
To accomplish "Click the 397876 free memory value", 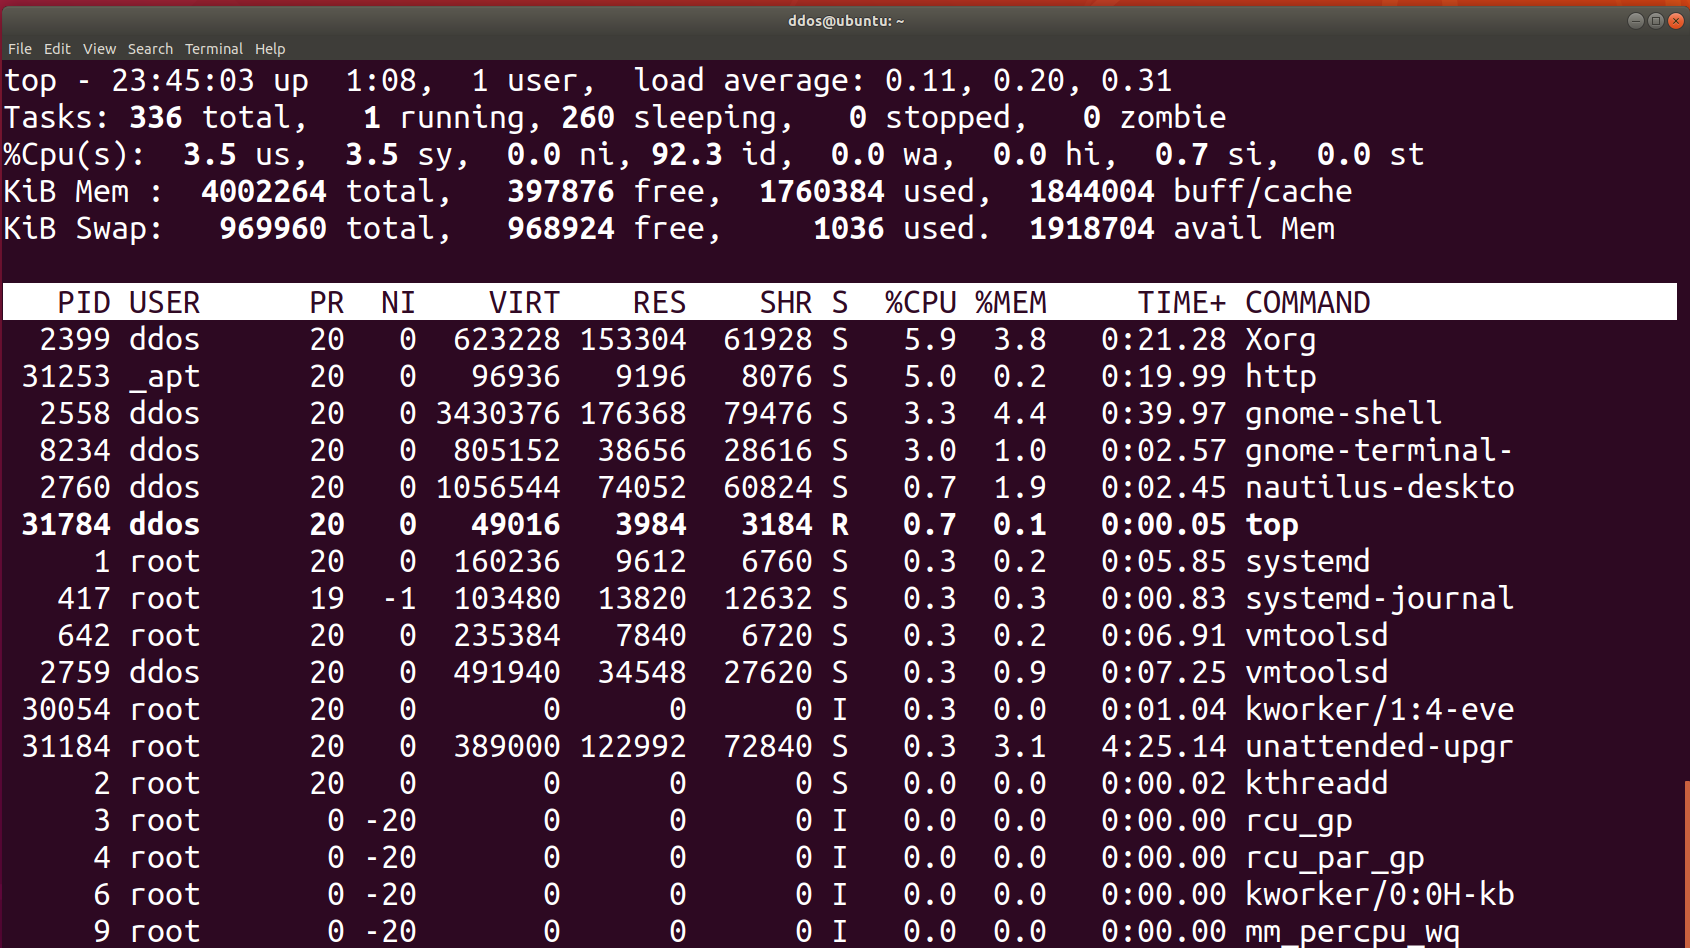I will (561, 192).
